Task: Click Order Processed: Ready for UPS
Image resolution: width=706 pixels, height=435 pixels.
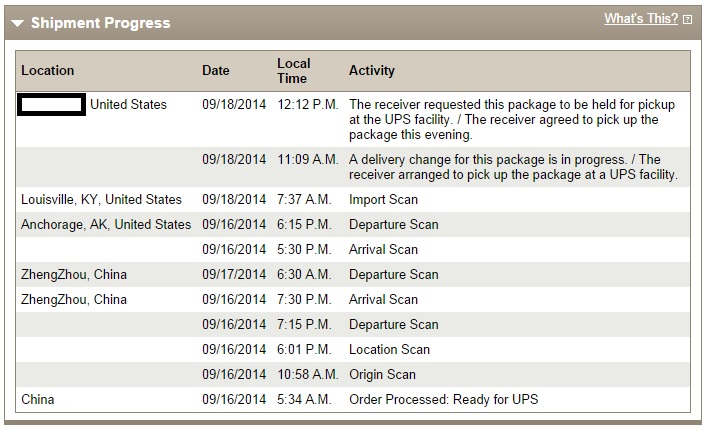Action: [x=444, y=399]
